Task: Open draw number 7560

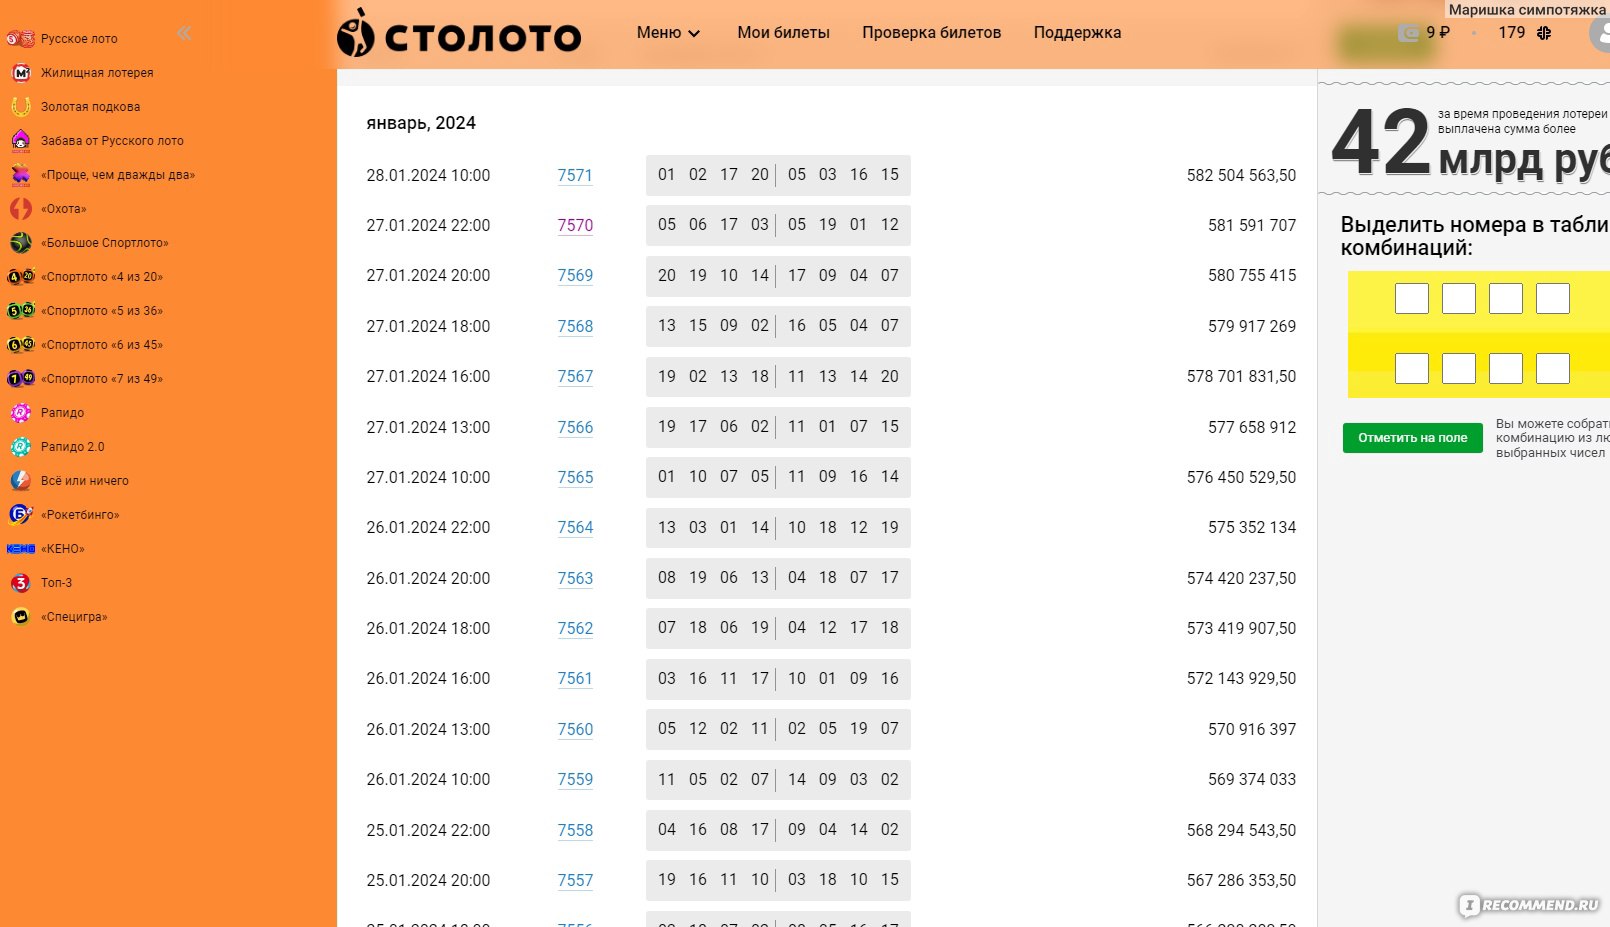Action: coord(575,730)
